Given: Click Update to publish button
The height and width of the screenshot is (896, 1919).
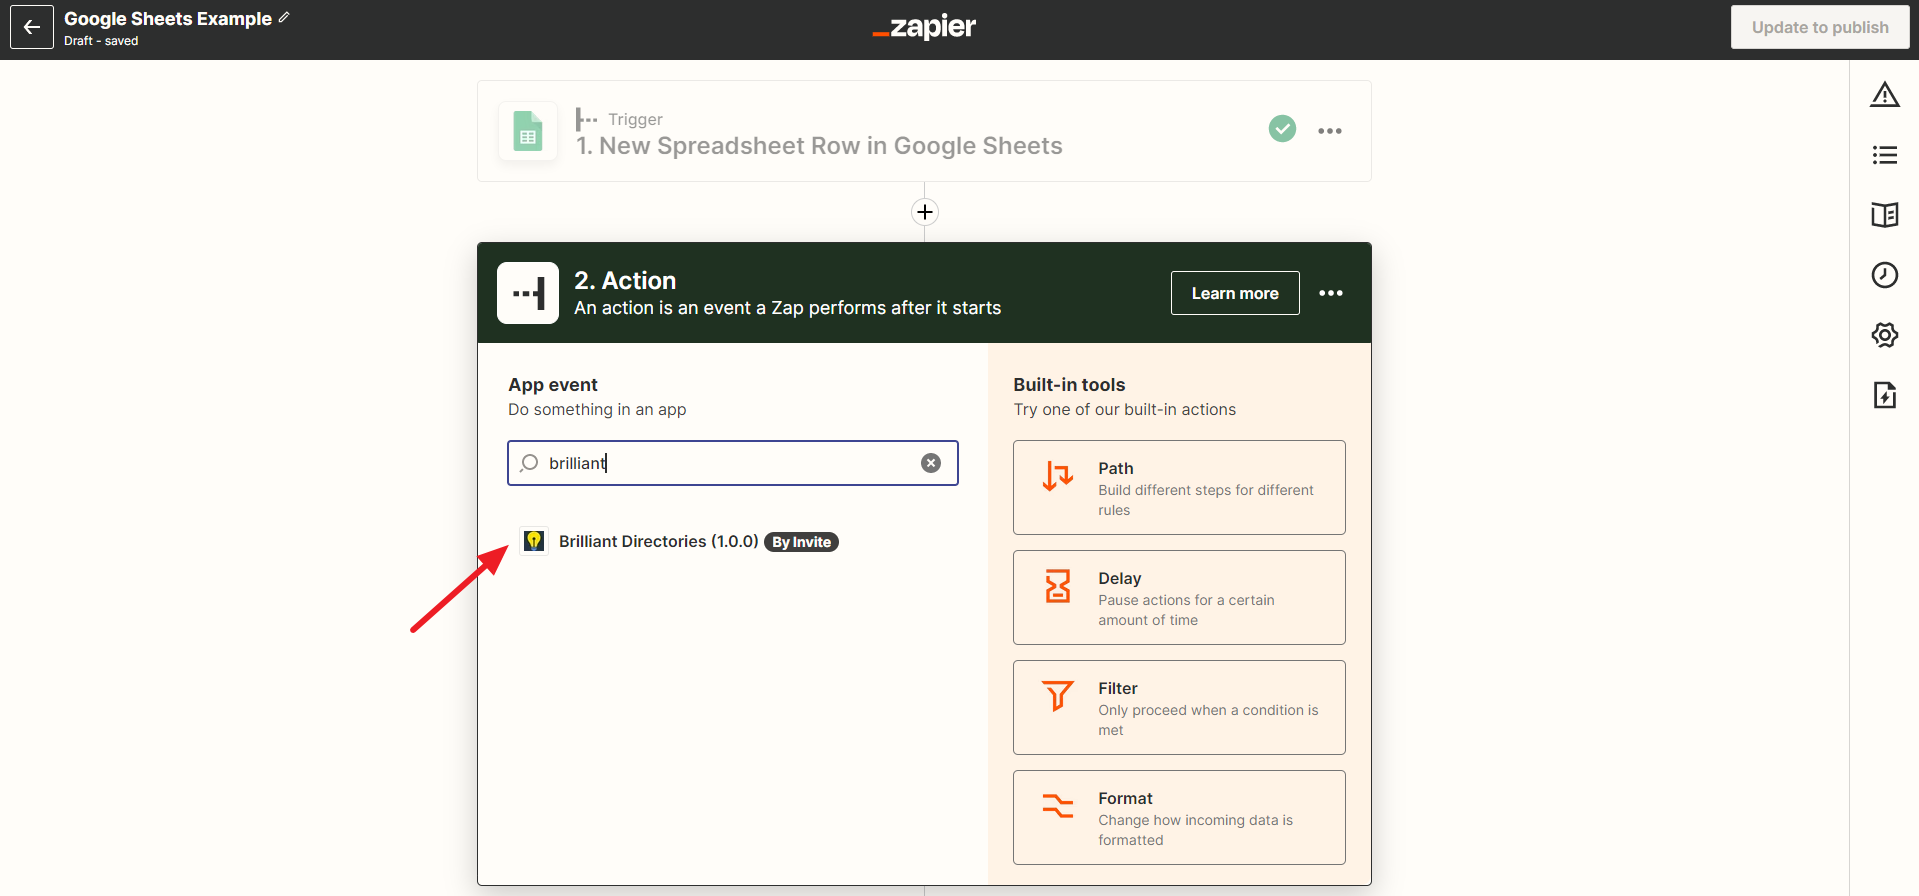Looking at the screenshot, I should coord(1820,27).
